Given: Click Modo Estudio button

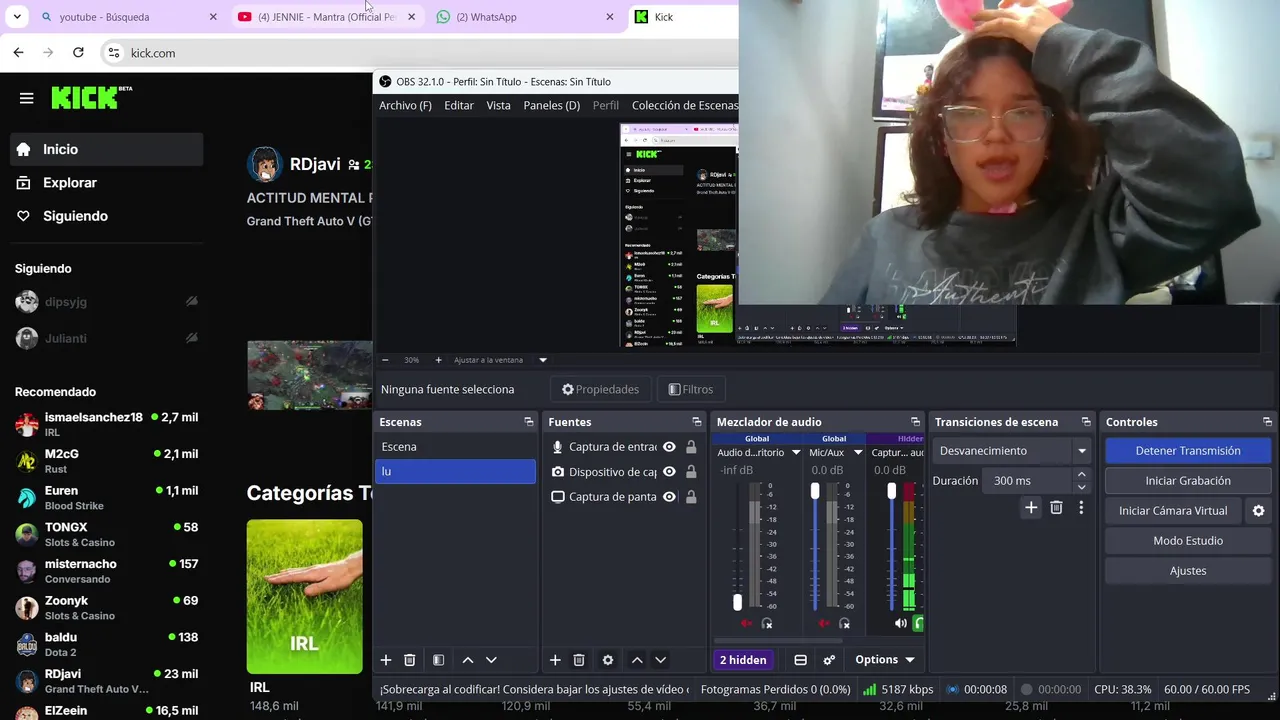Looking at the screenshot, I should [x=1188, y=541].
